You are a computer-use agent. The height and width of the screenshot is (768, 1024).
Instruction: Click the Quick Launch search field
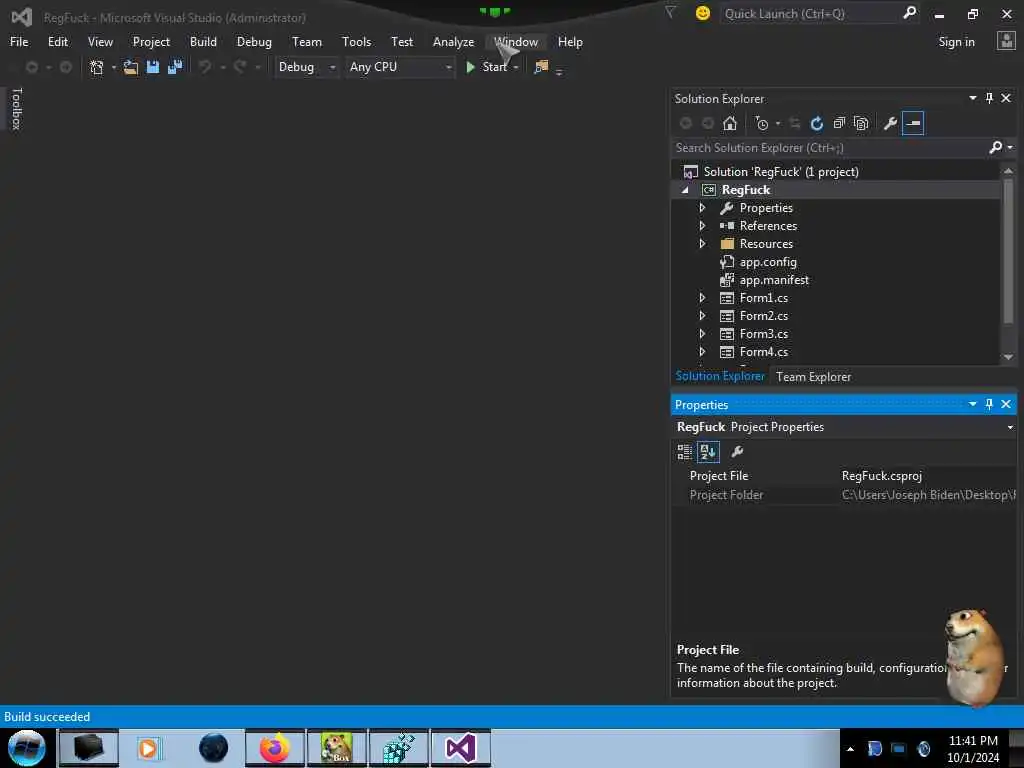[810, 13]
